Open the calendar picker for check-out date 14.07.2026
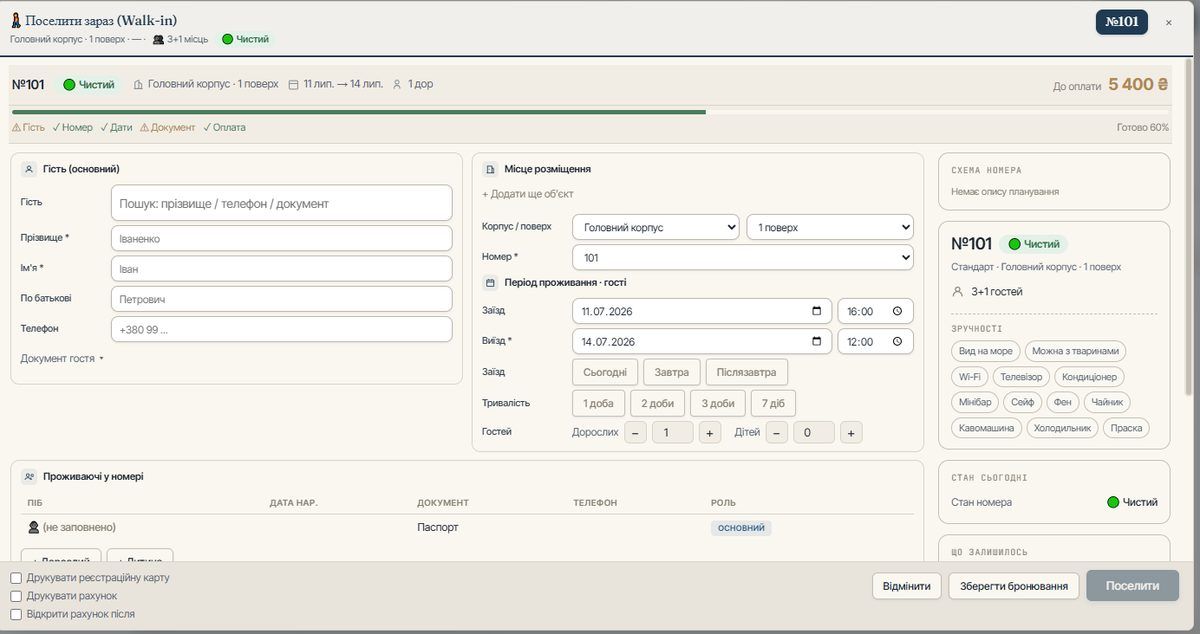Viewport: 1200px width, 634px height. click(817, 341)
